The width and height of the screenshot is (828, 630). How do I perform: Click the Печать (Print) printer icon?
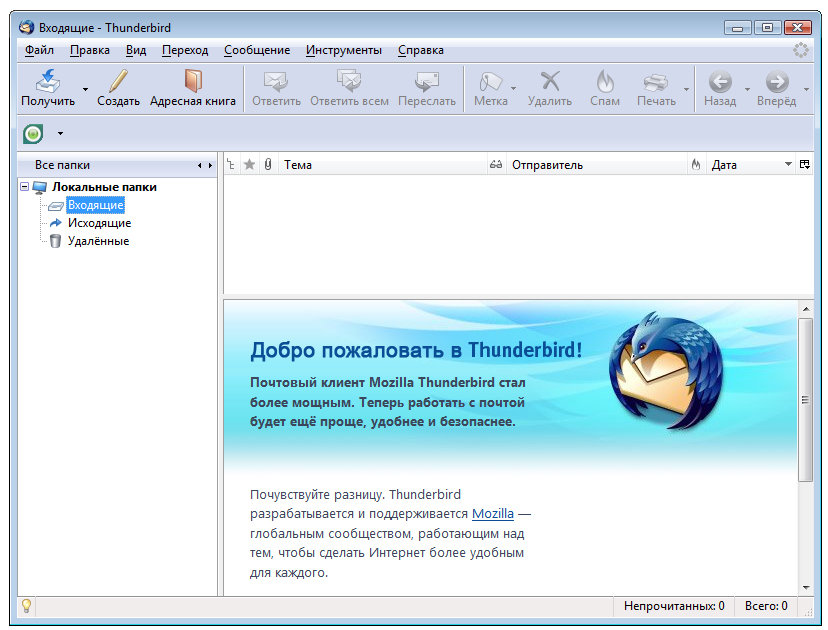[656, 82]
